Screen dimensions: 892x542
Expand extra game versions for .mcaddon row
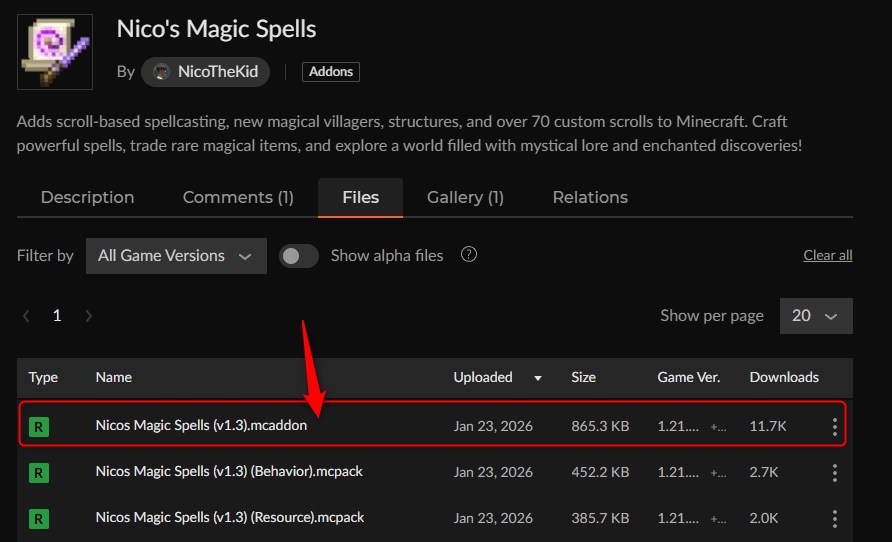click(718, 427)
